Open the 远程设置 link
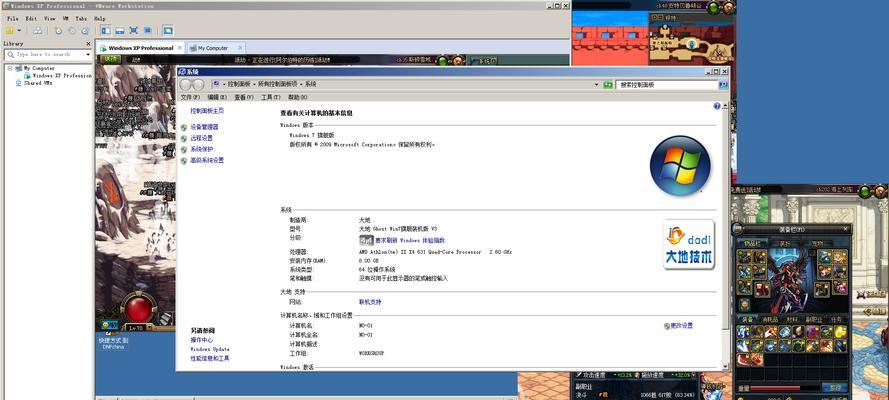This screenshot has width=889, height=400. pos(202,138)
